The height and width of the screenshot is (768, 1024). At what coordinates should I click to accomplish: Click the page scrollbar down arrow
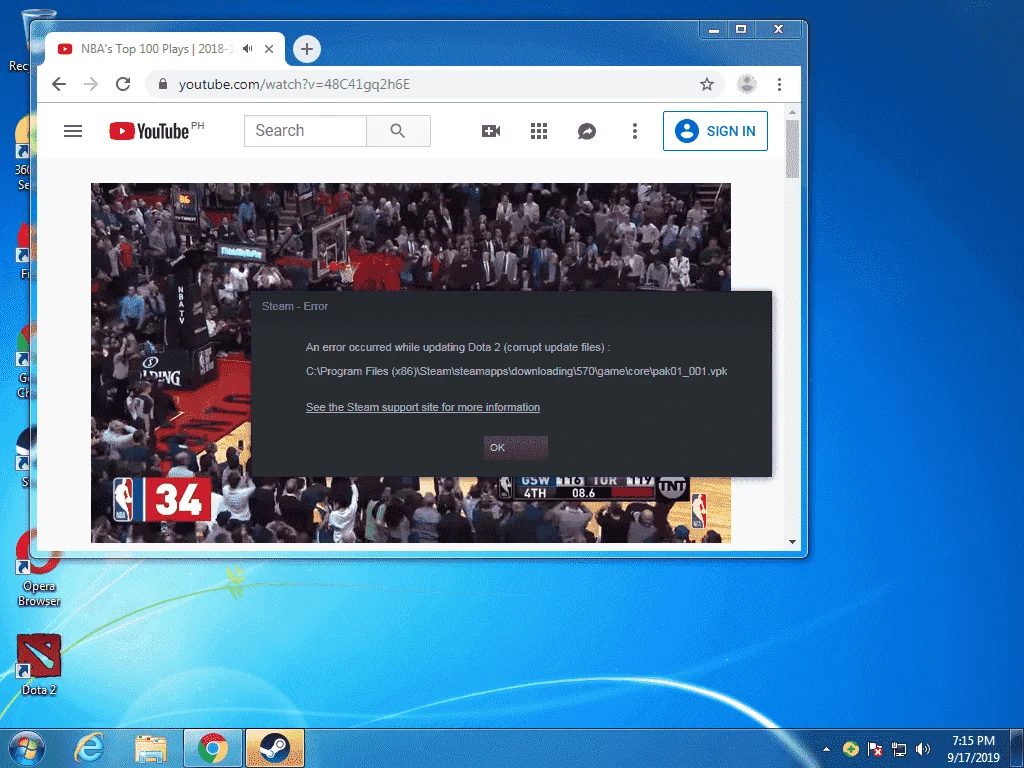pyautogui.click(x=792, y=541)
